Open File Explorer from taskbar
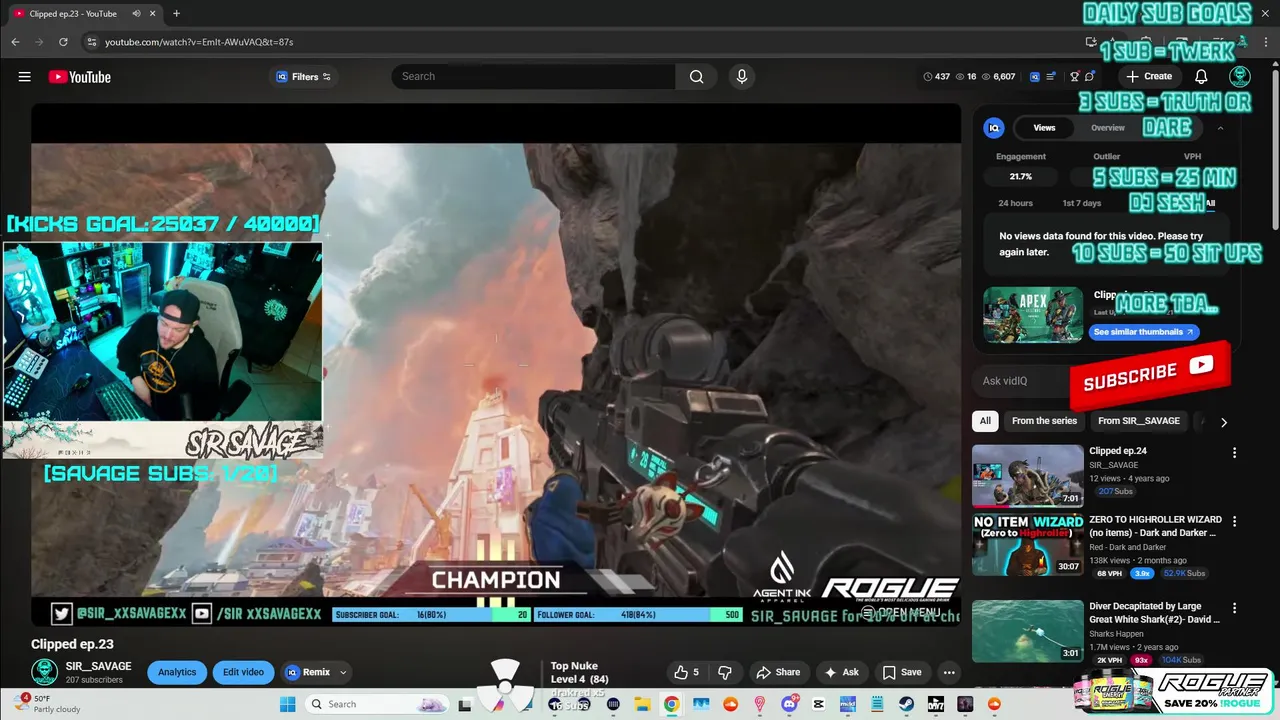Image resolution: width=1280 pixels, height=720 pixels. tap(641, 704)
